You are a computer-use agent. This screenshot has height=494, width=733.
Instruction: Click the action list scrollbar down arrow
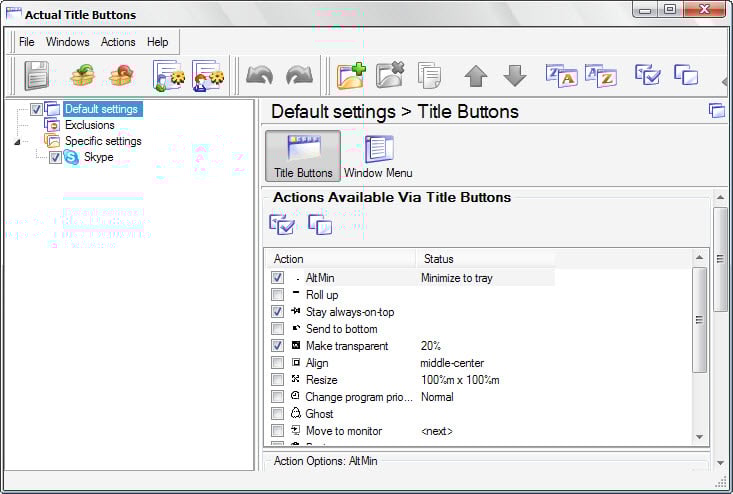(x=699, y=437)
